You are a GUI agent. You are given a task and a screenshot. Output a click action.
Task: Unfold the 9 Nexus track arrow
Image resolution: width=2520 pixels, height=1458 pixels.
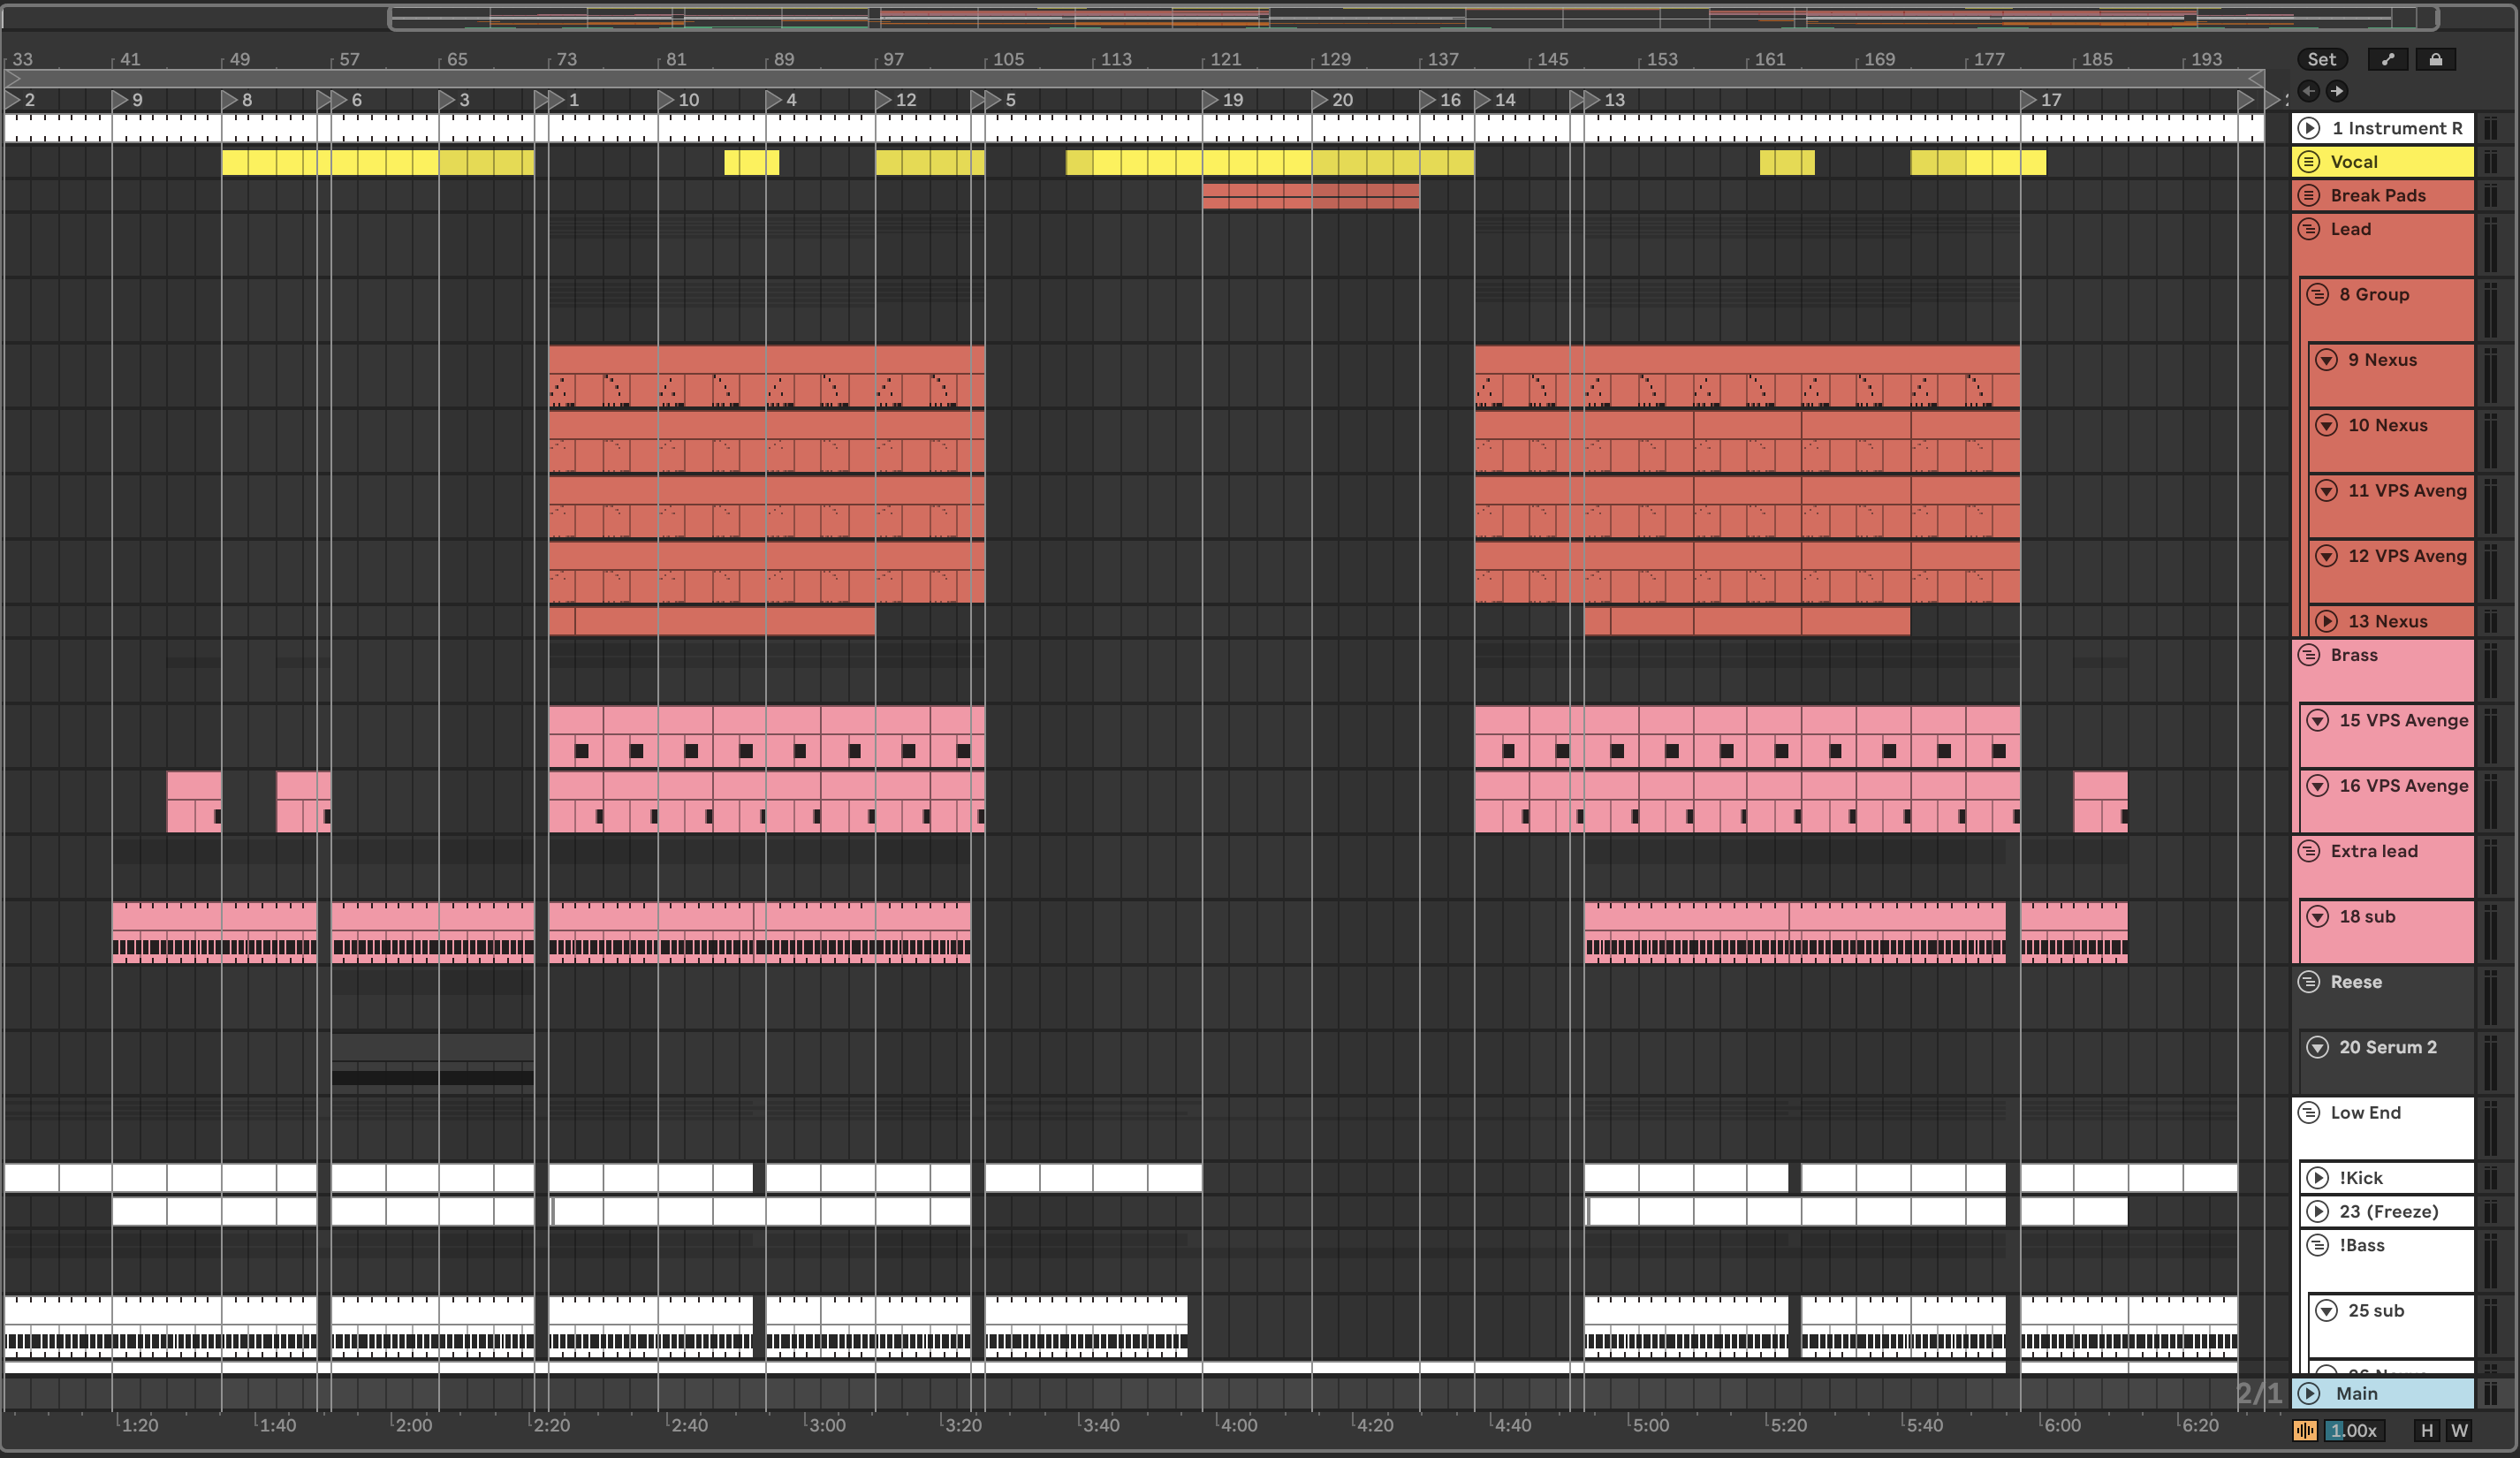2327,360
